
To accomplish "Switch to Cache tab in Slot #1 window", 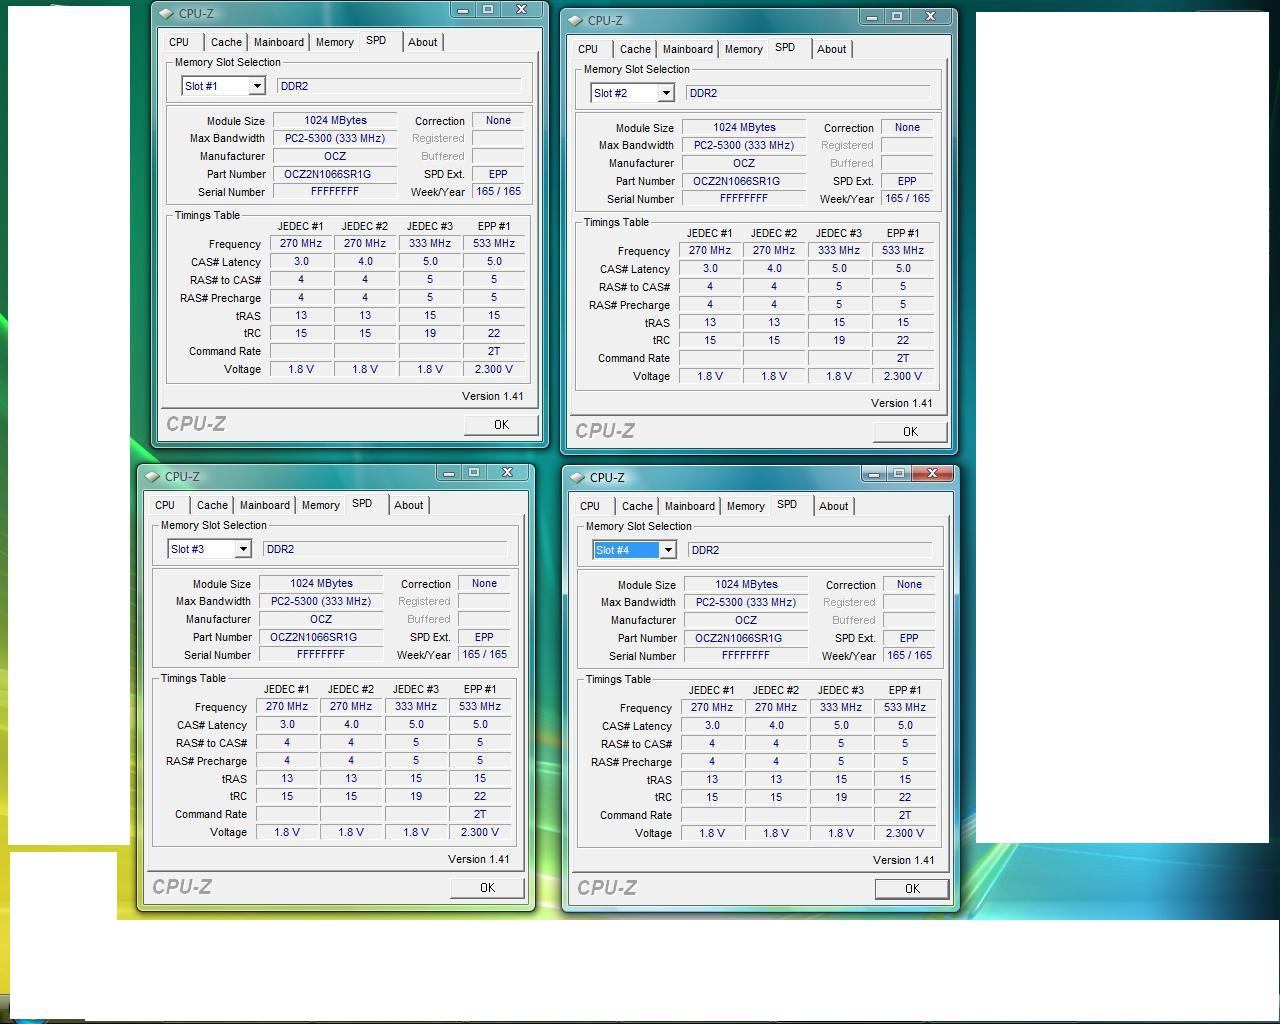I will [226, 42].
